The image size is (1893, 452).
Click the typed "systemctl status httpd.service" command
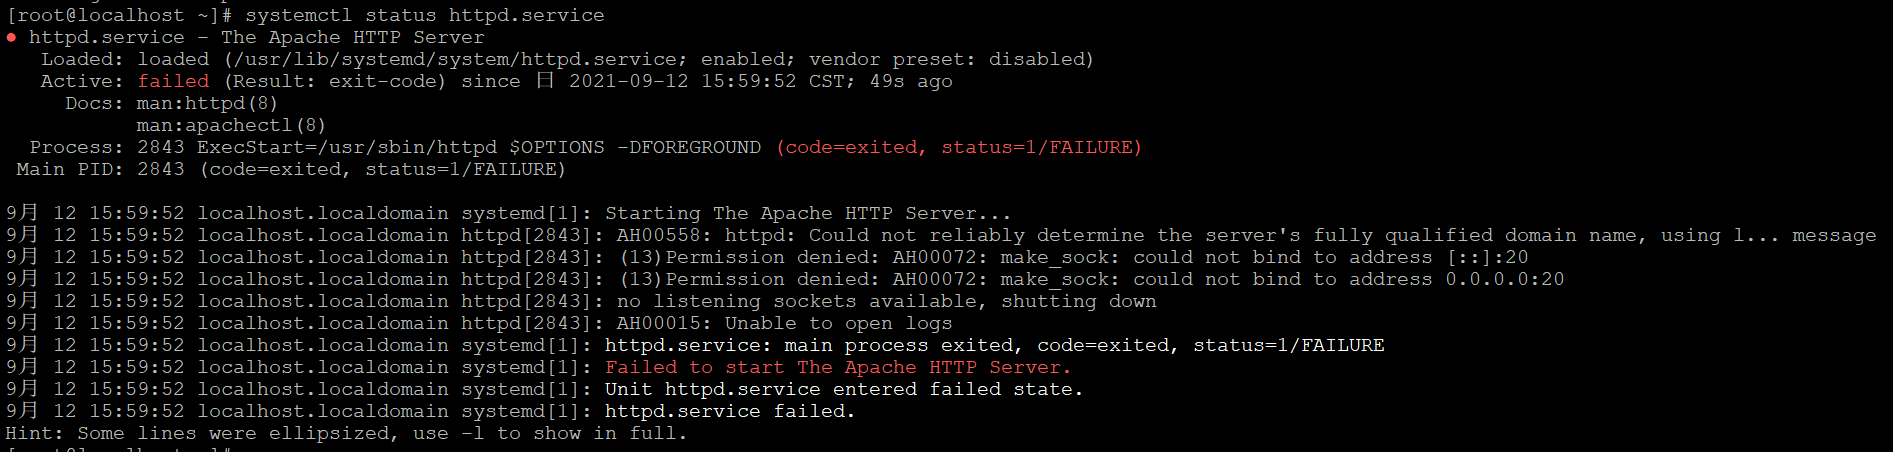click(424, 15)
